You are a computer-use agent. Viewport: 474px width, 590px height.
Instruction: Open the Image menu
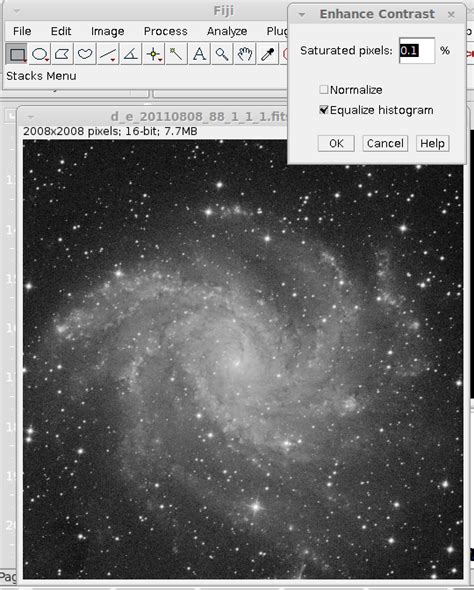[x=108, y=31]
